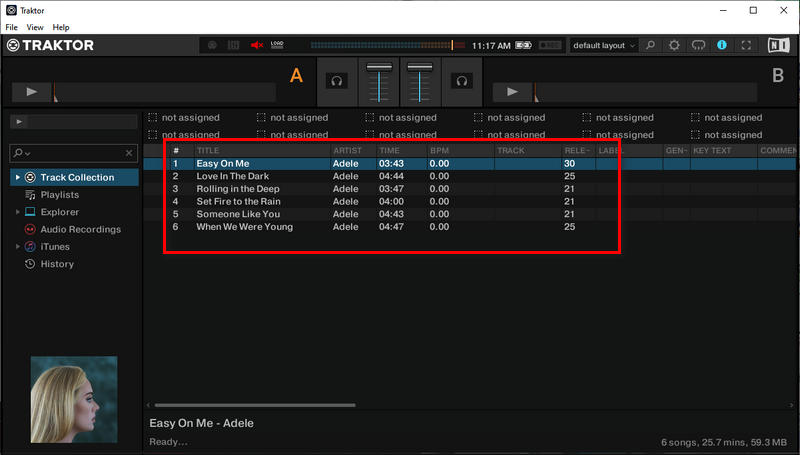Click the Audio Recordings red icon
Viewport: 800px width, 455px height.
tap(30, 230)
